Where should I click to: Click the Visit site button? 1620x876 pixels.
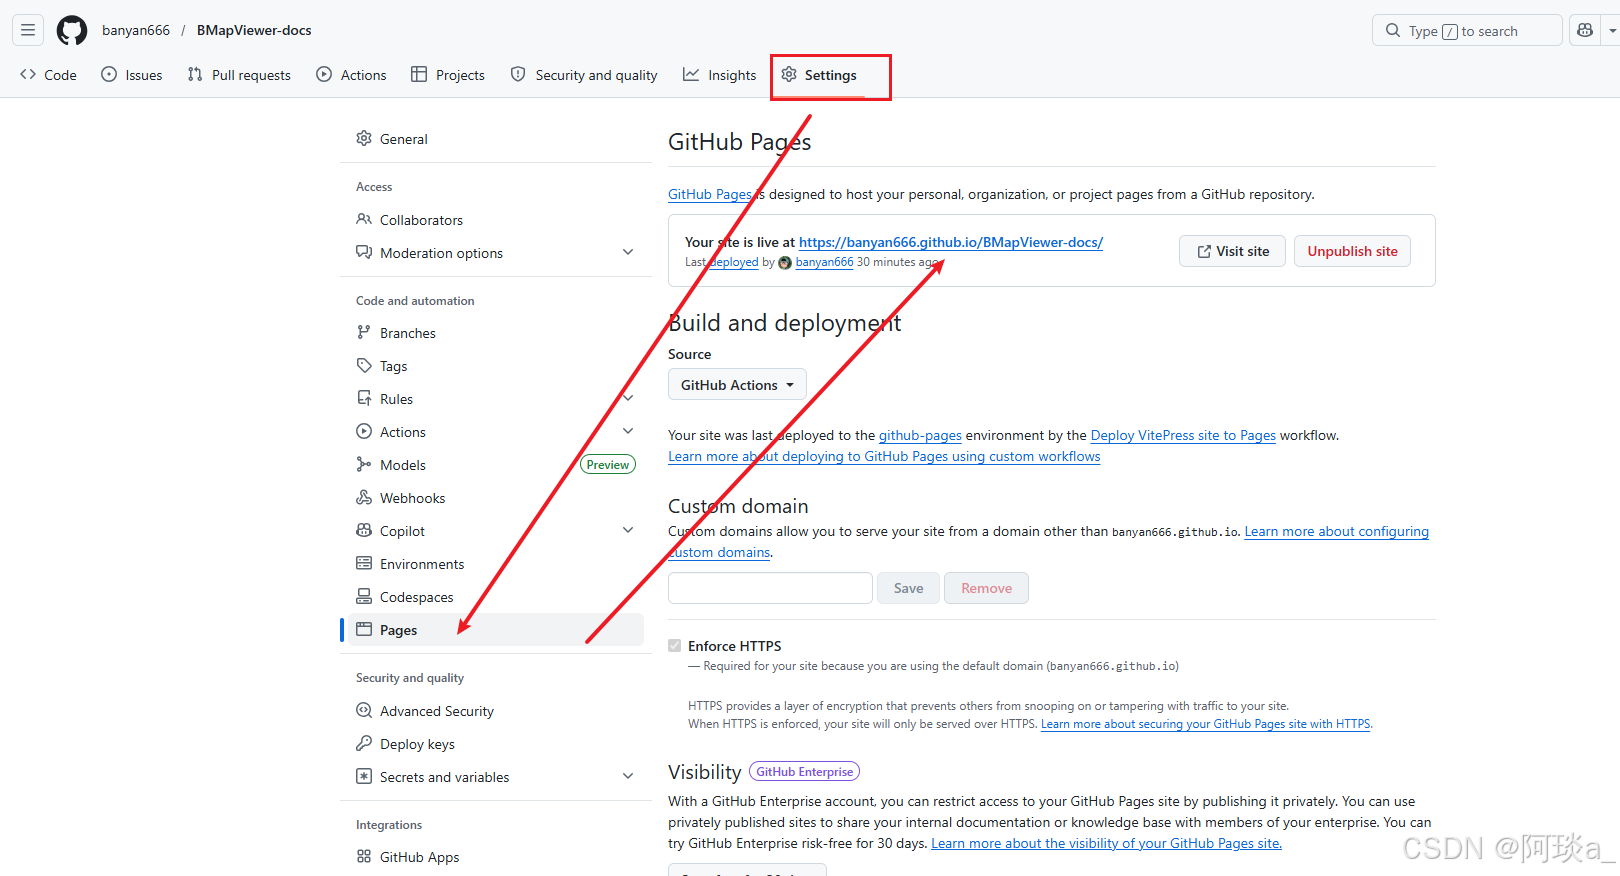pyautogui.click(x=1232, y=251)
